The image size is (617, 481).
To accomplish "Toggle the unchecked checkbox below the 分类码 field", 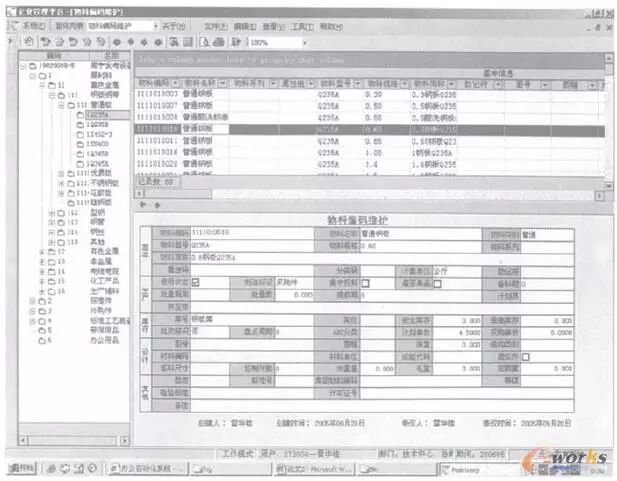I will pos(365,283).
